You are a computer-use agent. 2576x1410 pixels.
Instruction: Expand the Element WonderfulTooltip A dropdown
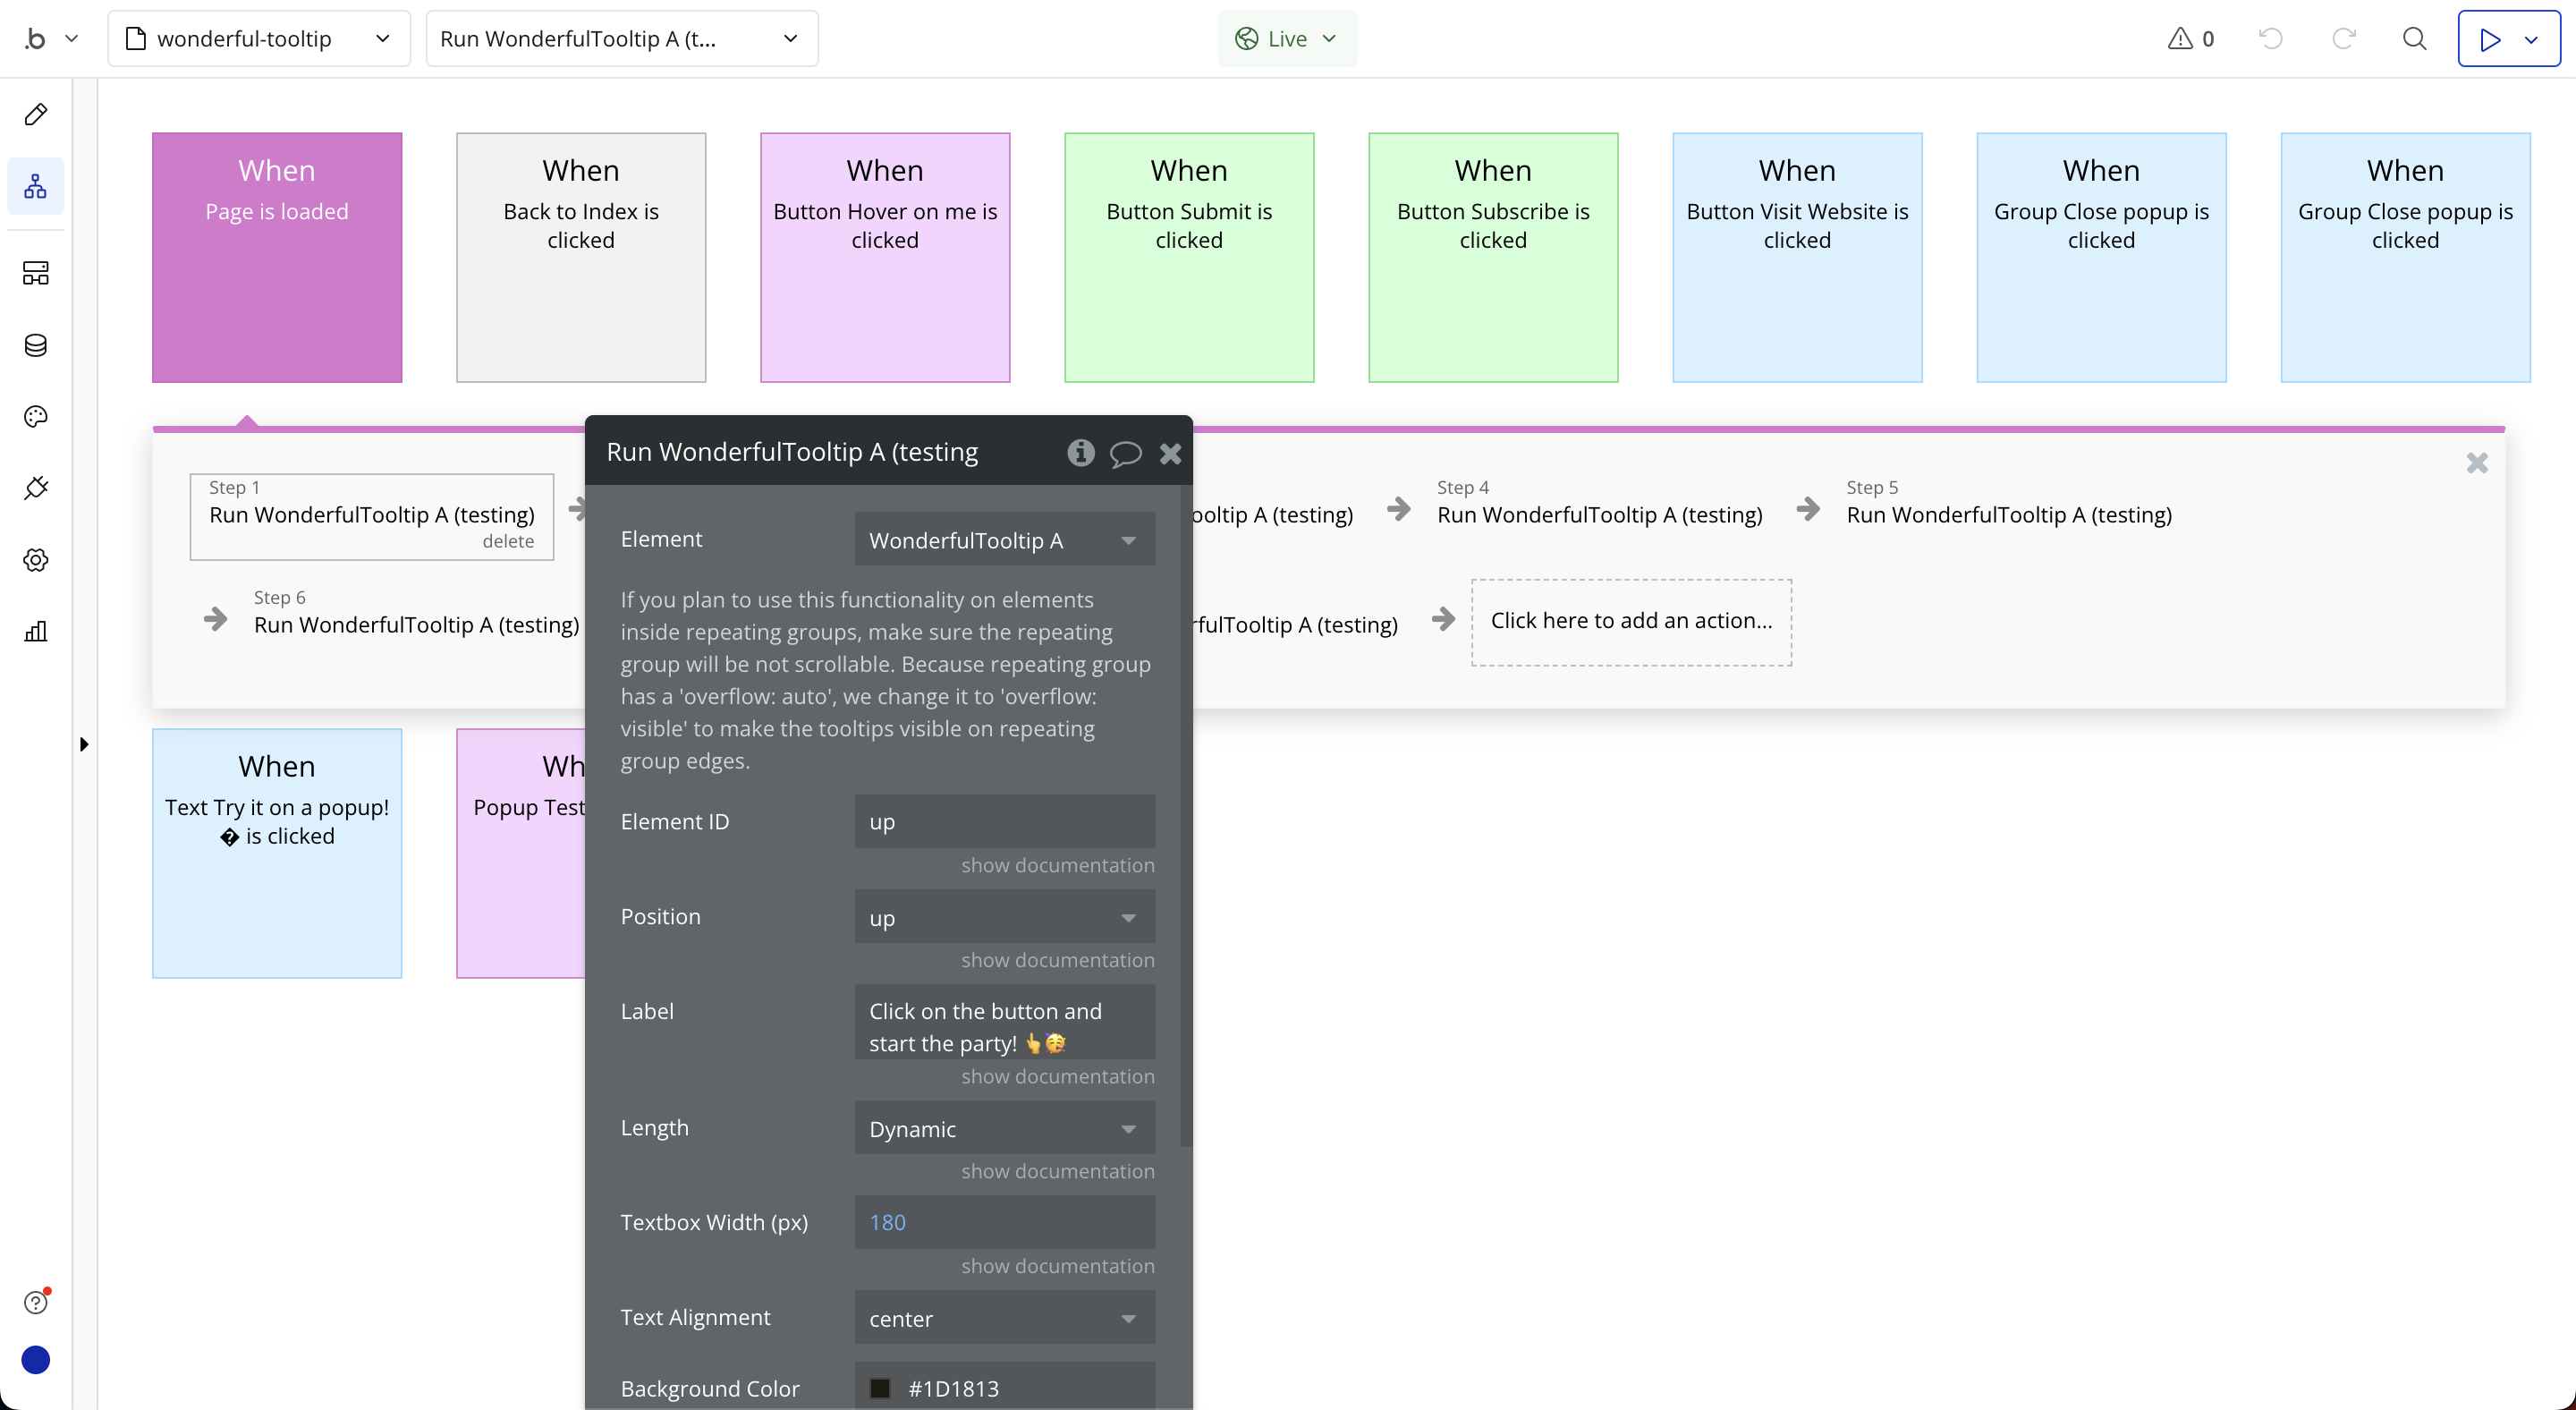pos(1004,540)
